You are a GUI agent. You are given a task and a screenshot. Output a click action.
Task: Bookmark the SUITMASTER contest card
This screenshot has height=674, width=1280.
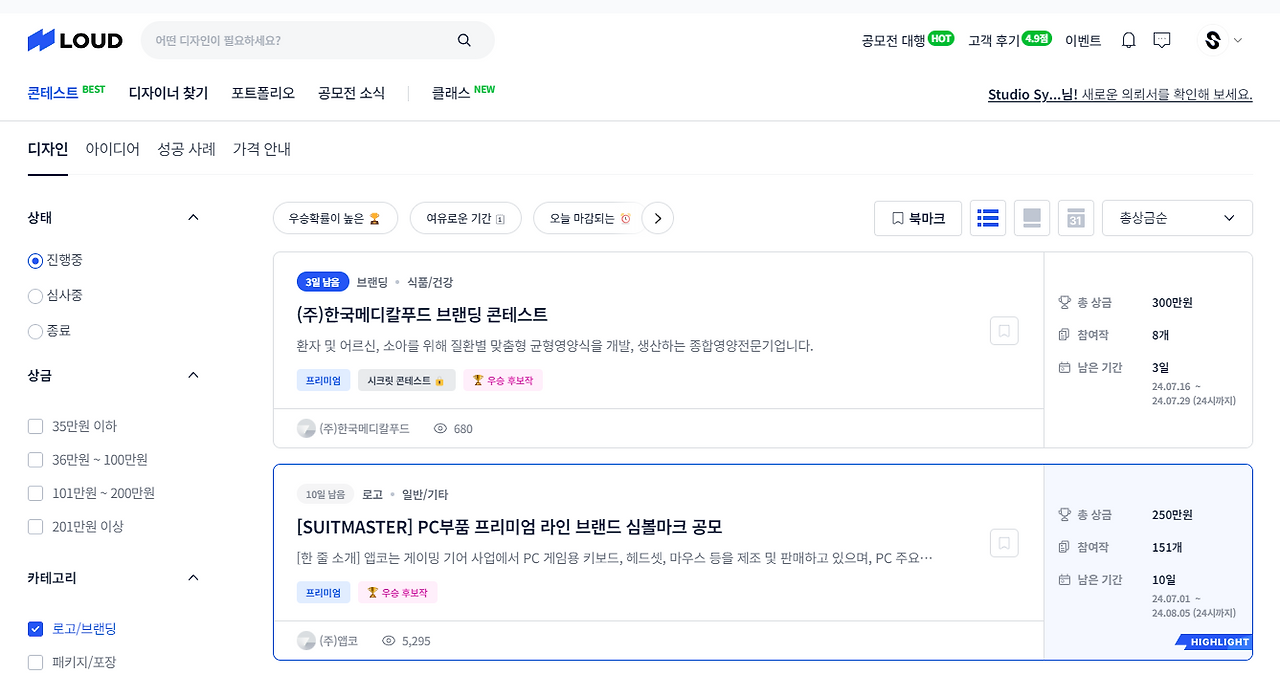coord(1004,542)
